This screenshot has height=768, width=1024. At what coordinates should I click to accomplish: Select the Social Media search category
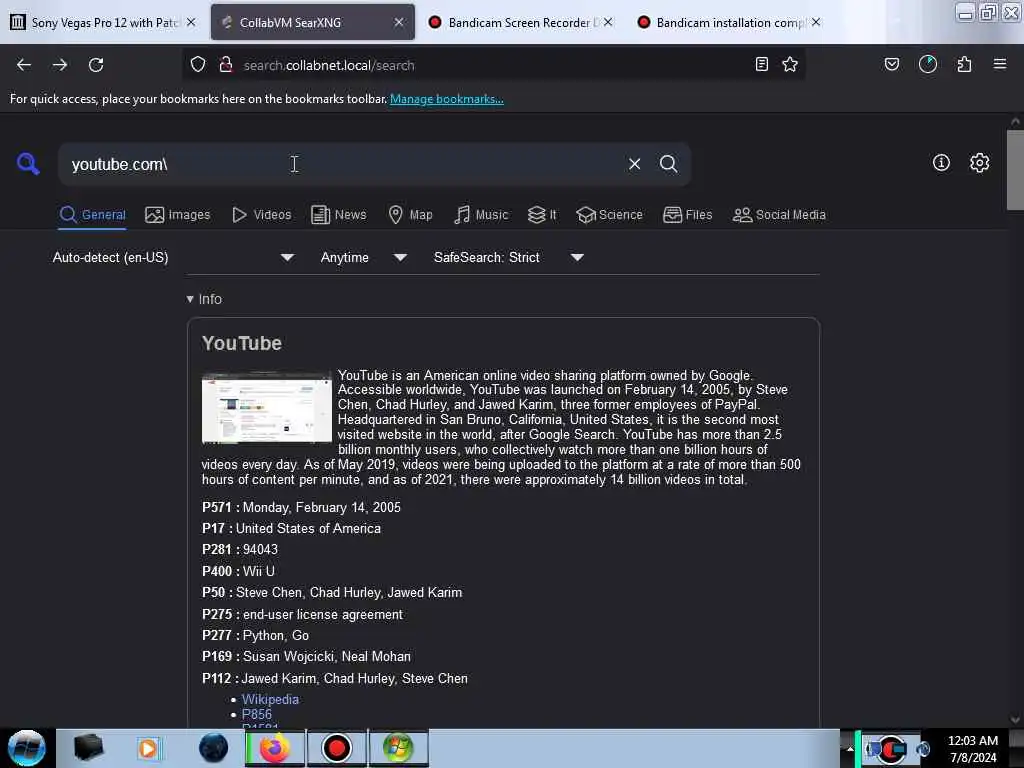pos(779,215)
